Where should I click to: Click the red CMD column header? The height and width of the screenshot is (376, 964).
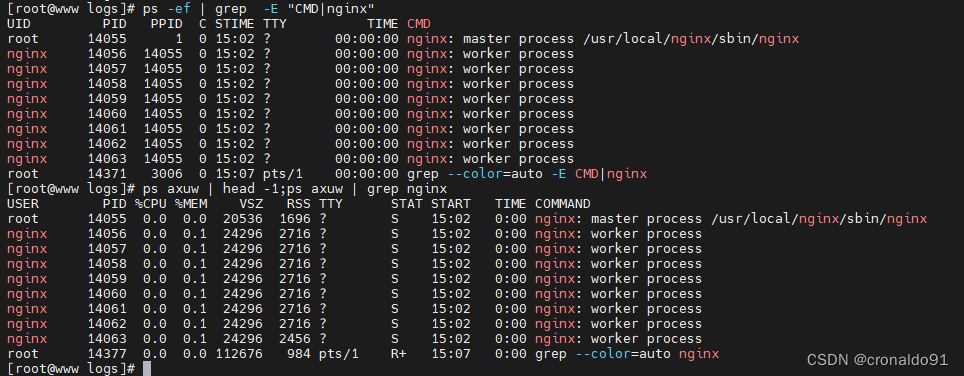click(x=419, y=24)
